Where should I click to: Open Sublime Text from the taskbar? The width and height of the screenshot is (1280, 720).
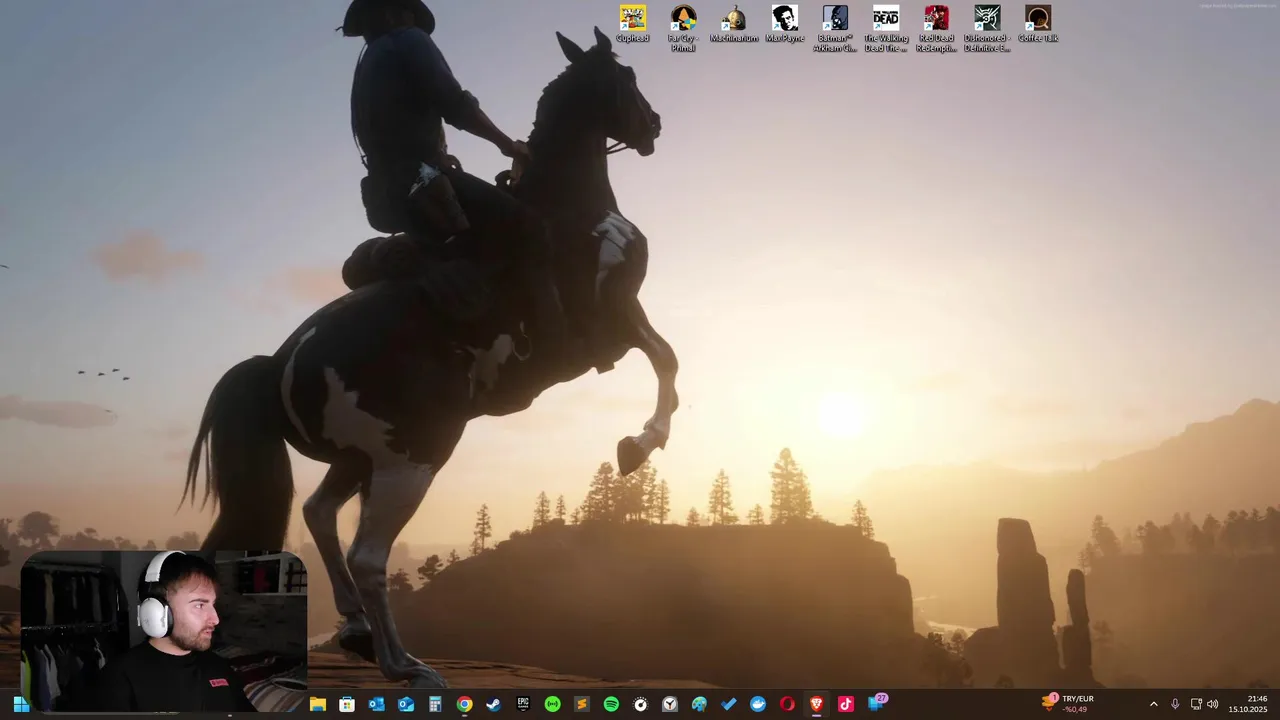coord(582,704)
